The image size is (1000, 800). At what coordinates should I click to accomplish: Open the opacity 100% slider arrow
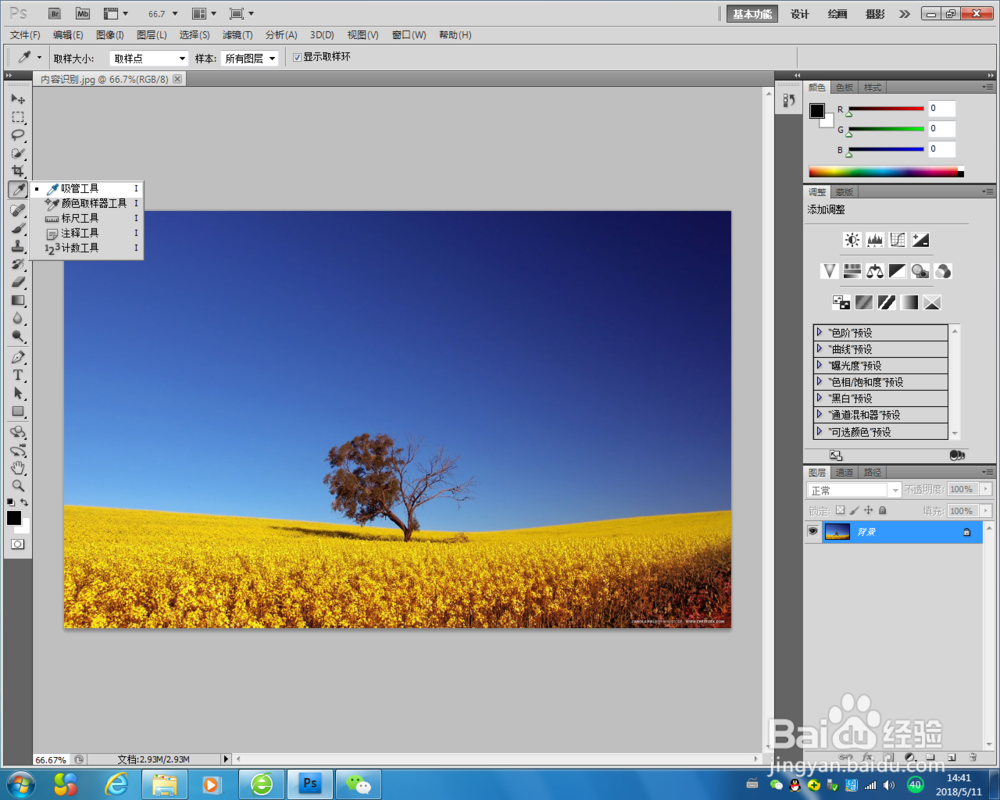pyautogui.click(x=986, y=489)
